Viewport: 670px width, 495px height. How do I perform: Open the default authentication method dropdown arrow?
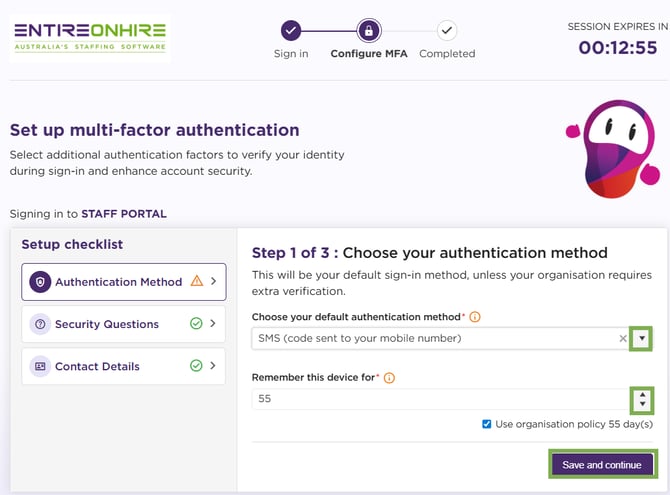tap(641, 339)
